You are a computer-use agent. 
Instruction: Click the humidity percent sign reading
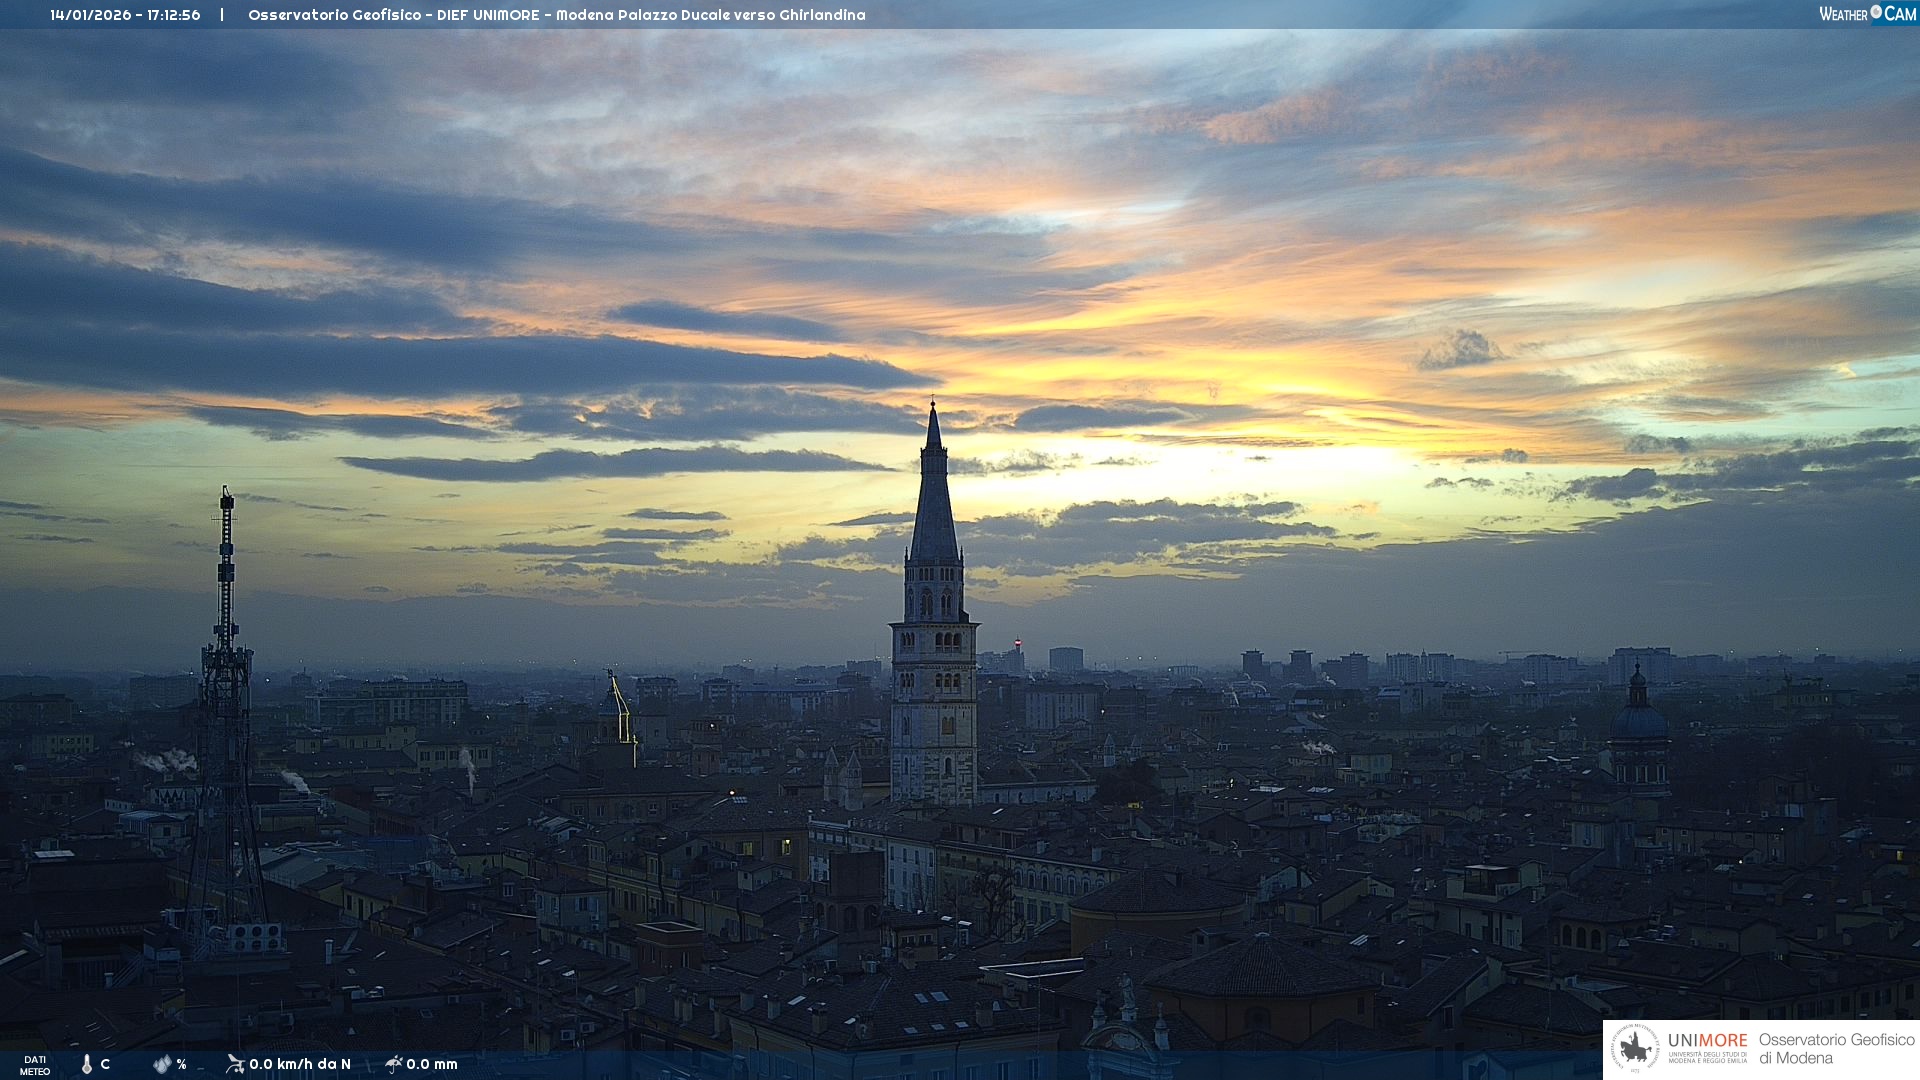(181, 1064)
